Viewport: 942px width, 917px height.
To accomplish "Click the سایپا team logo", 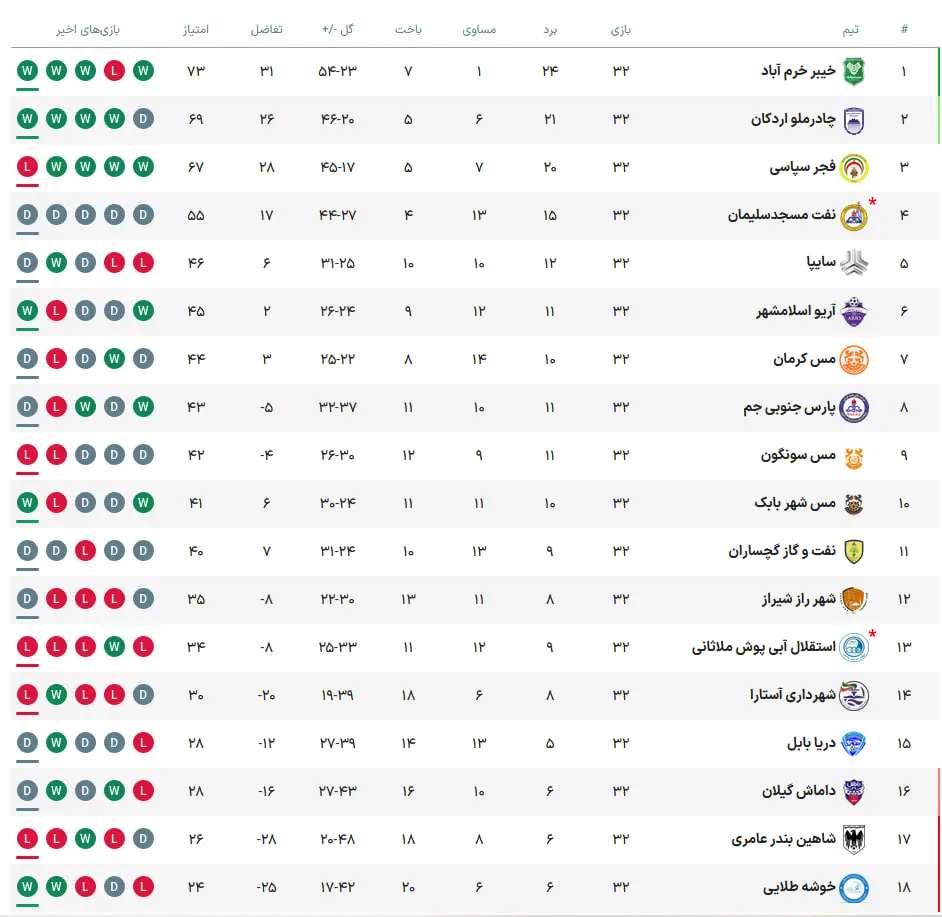I will pos(853,263).
